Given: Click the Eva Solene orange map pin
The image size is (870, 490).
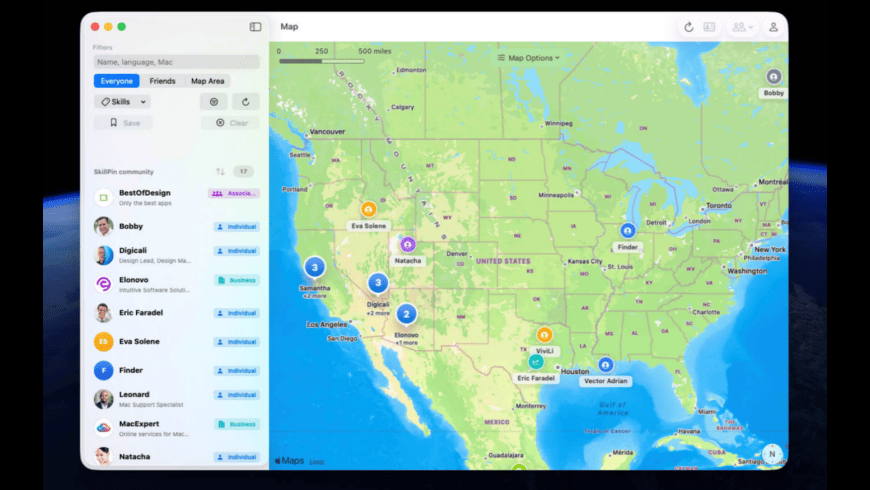Looking at the screenshot, I should pyautogui.click(x=368, y=209).
